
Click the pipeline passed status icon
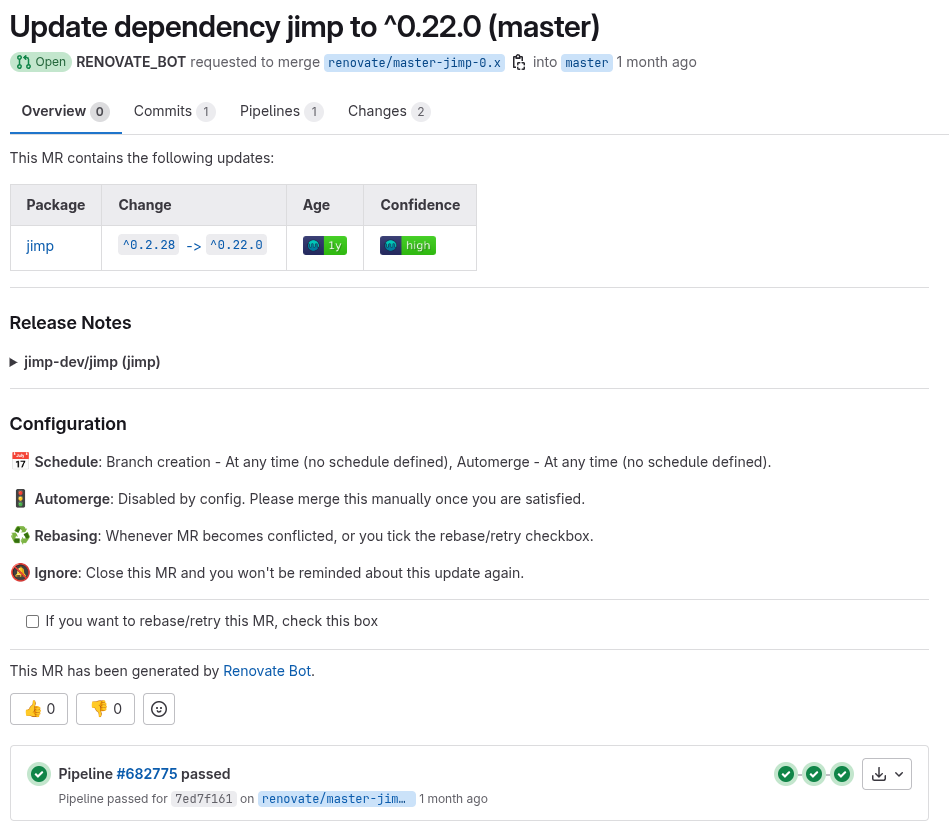[x=39, y=774]
